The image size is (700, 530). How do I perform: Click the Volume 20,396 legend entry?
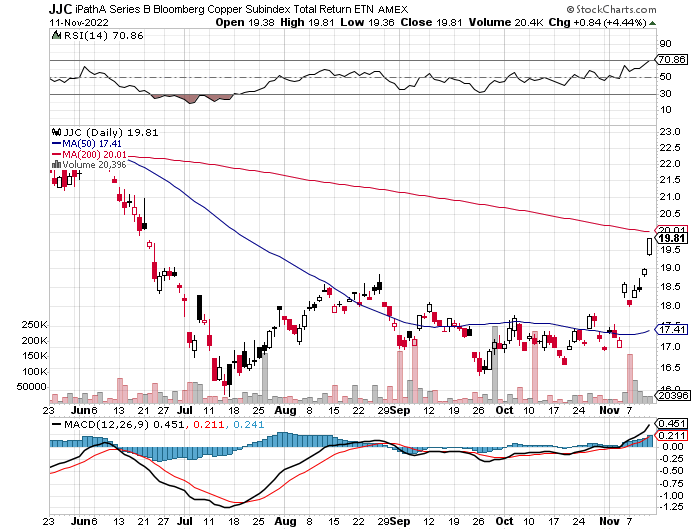[x=94, y=165]
